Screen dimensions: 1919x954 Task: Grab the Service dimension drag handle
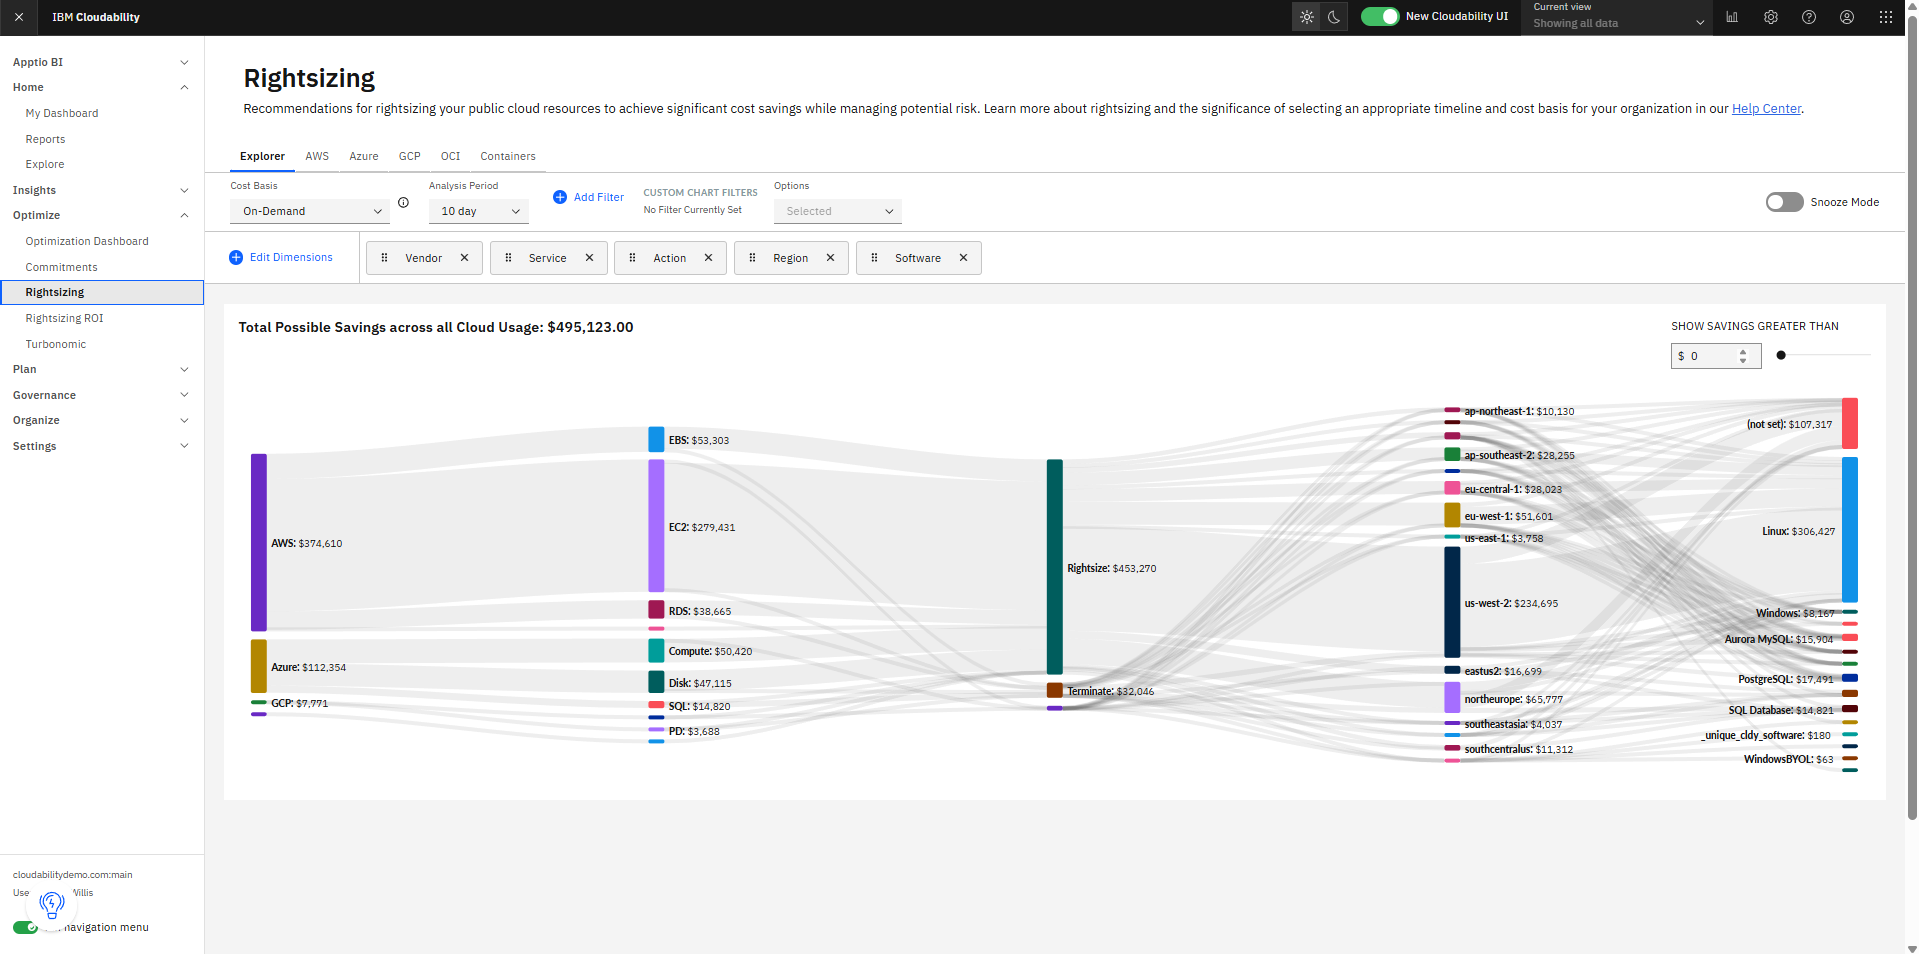(509, 258)
